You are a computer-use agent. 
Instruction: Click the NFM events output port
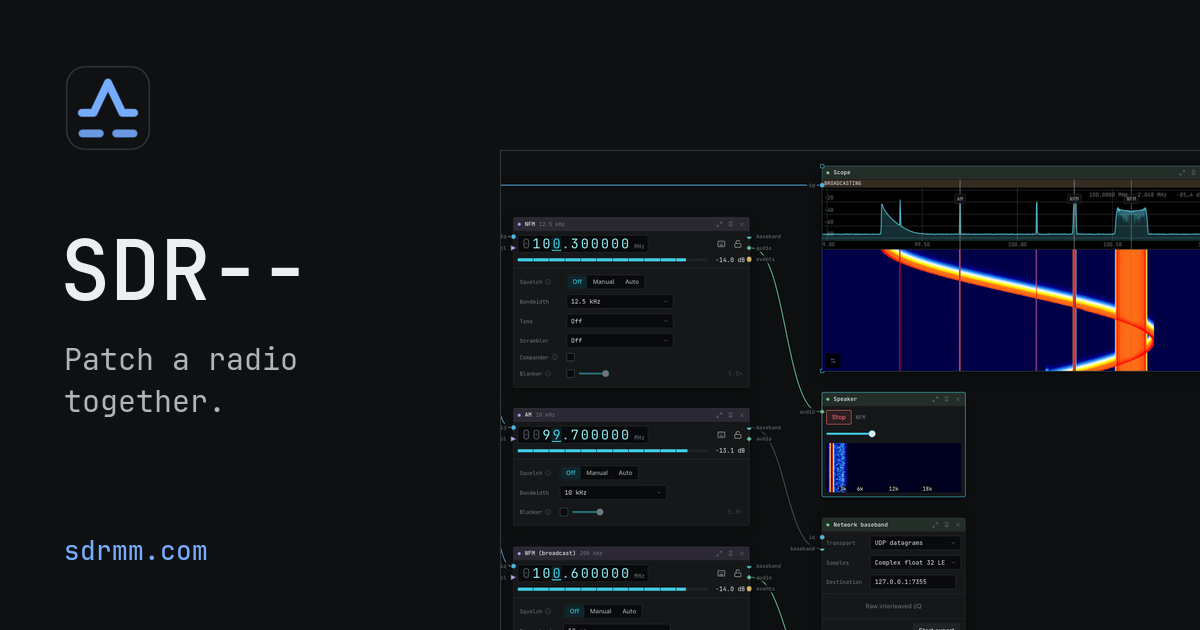(x=749, y=259)
